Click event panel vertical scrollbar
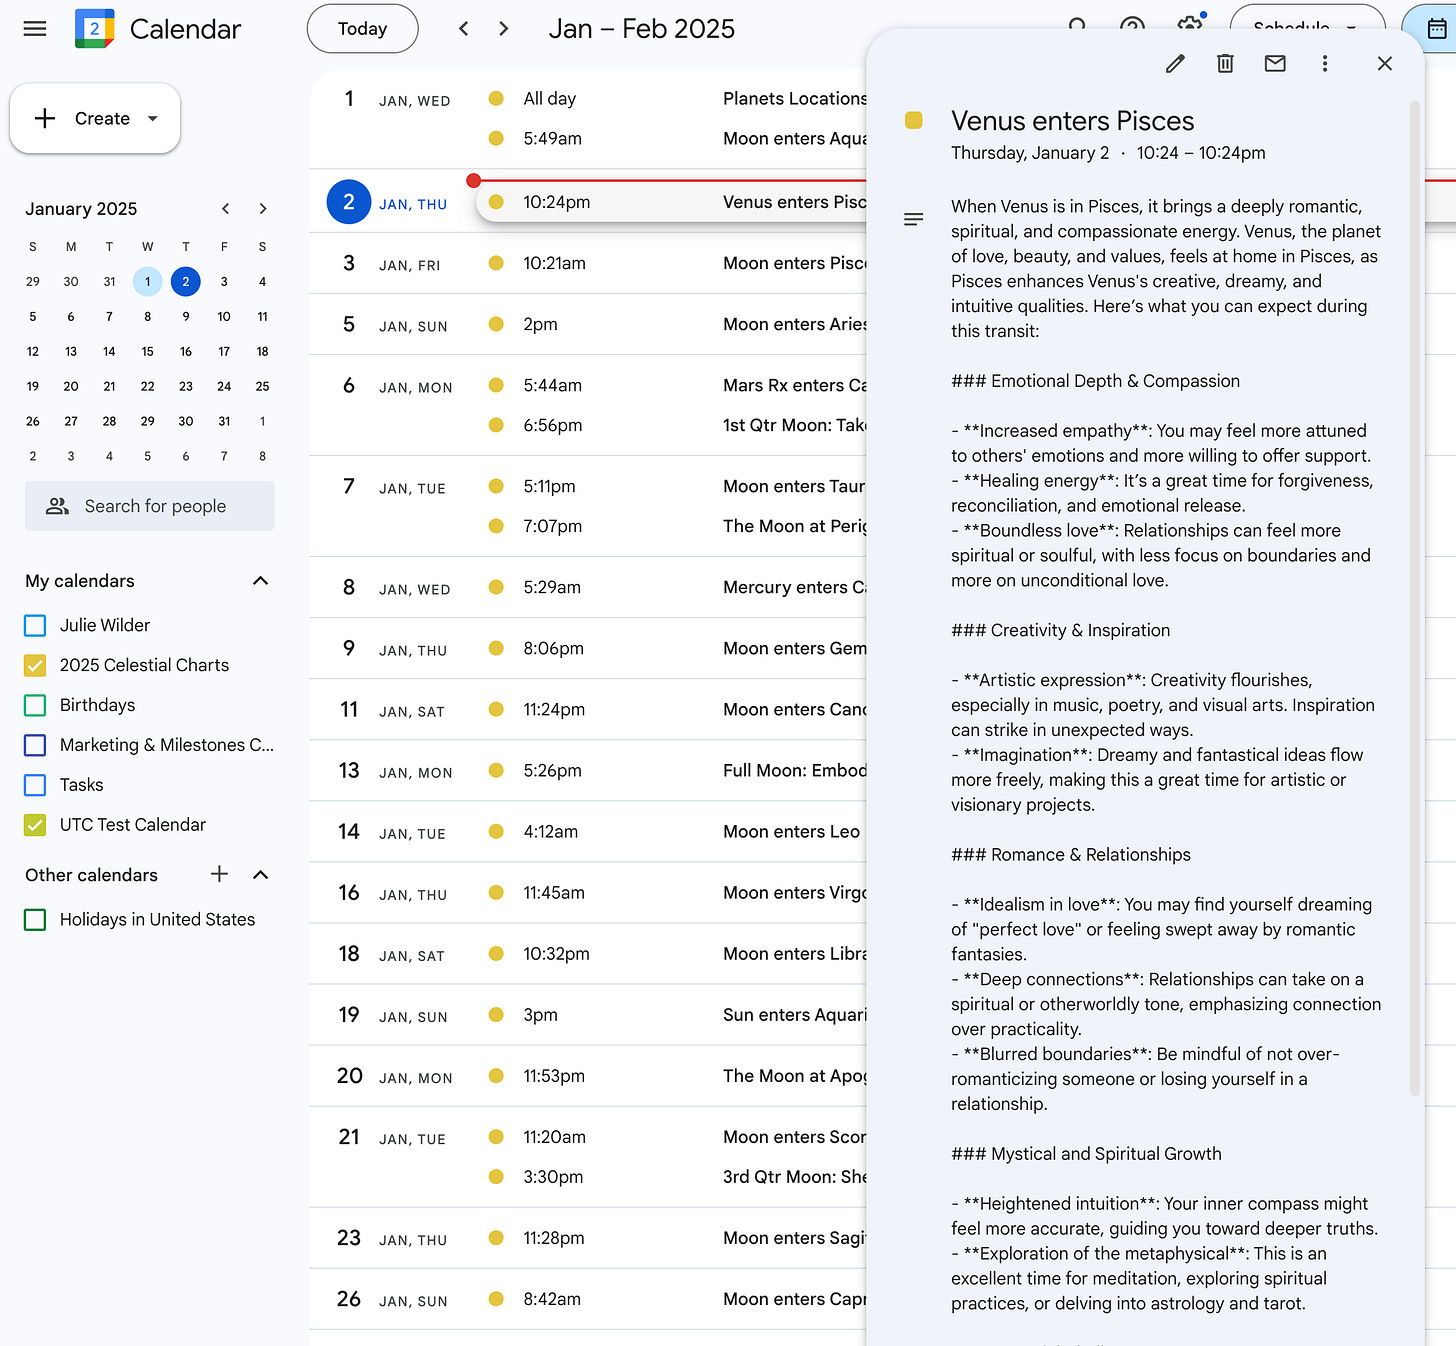This screenshot has height=1346, width=1456. [1415, 598]
